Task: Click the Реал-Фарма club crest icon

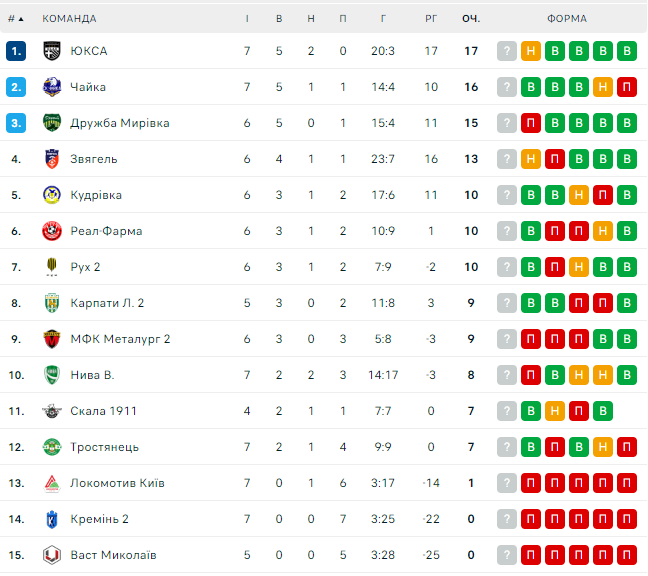Action: [x=53, y=231]
